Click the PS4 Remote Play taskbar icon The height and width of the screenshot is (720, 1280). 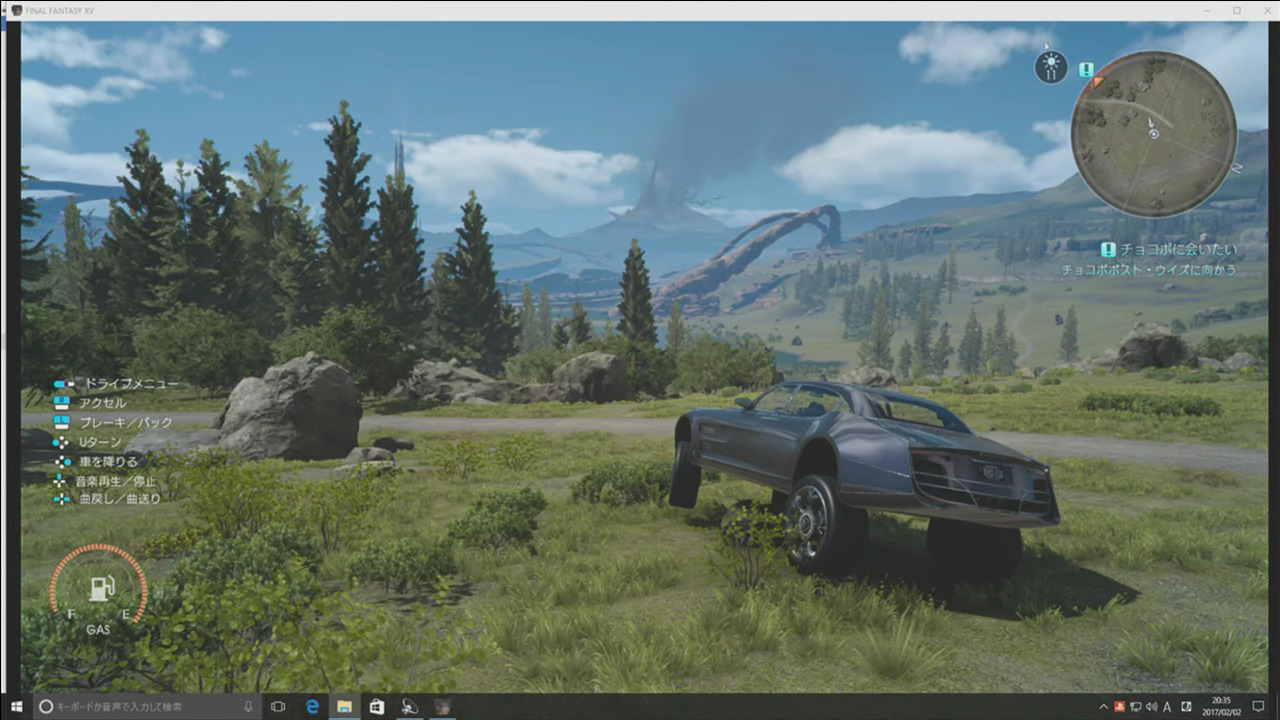pos(409,706)
